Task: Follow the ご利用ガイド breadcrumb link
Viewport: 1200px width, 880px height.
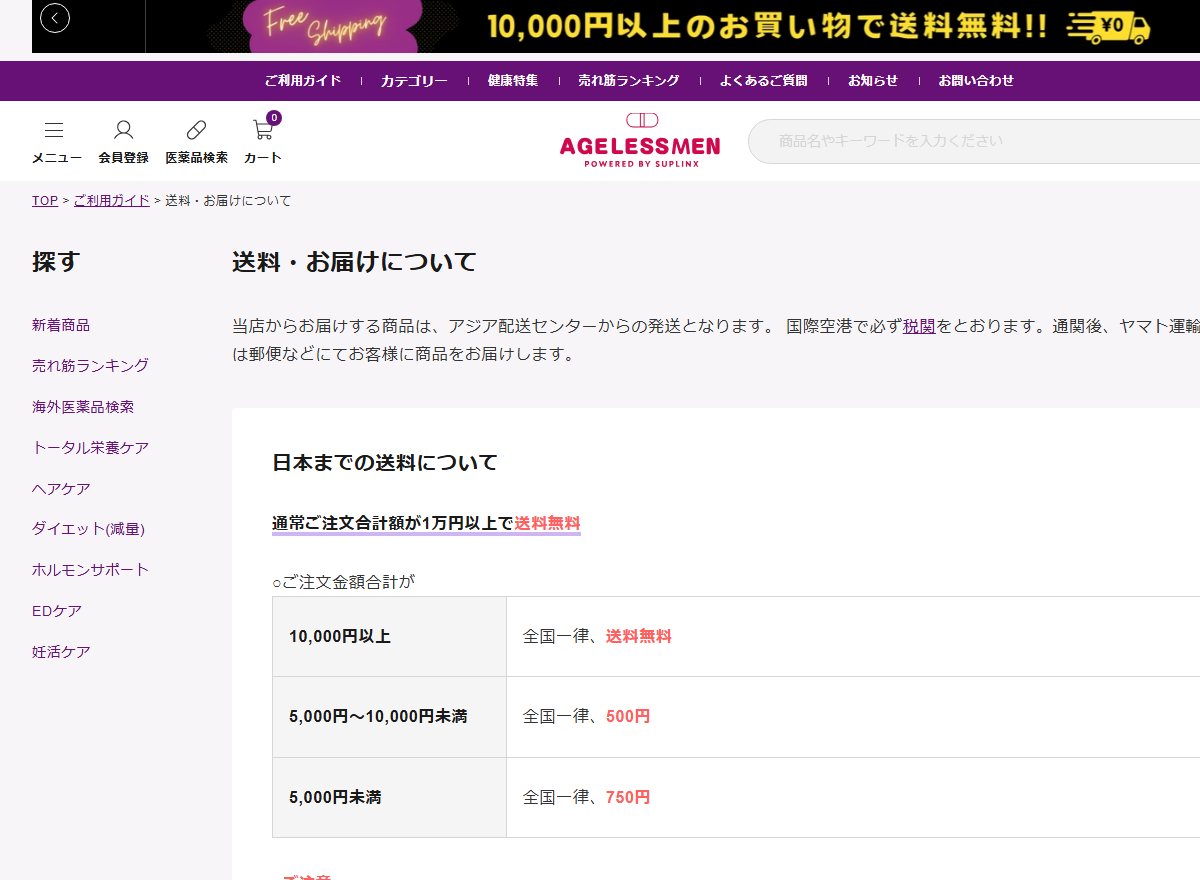Action: coord(112,201)
